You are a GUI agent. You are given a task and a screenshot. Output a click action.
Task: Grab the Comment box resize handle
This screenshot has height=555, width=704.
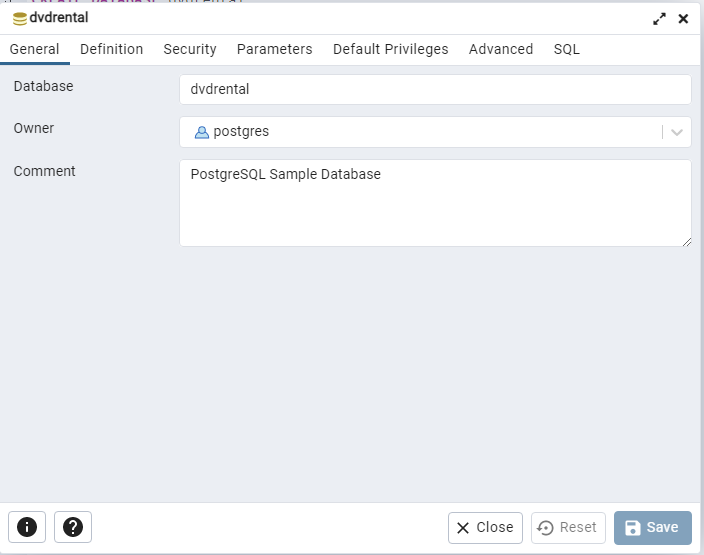pos(687,242)
